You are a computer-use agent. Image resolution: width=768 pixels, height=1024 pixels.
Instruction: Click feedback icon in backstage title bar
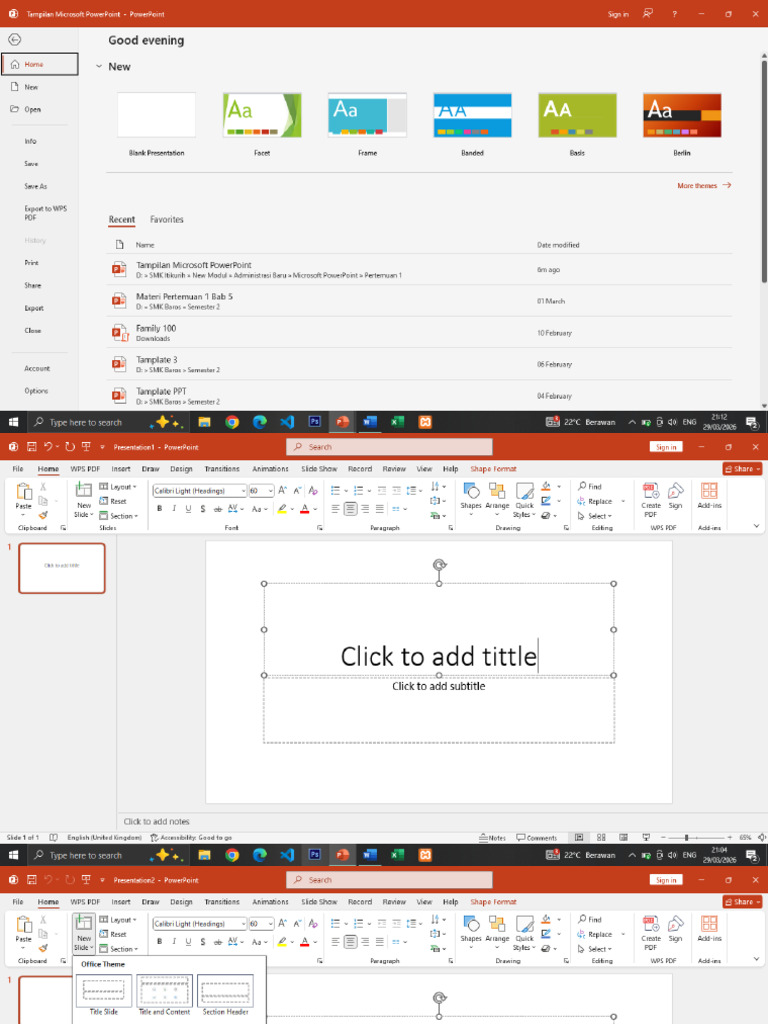[x=647, y=14]
